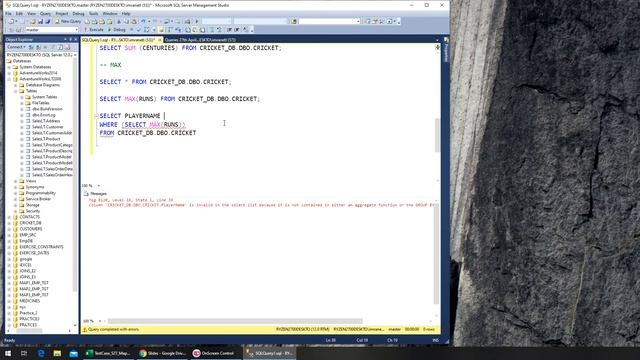Select the CONTACTS database

click(x=29, y=217)
